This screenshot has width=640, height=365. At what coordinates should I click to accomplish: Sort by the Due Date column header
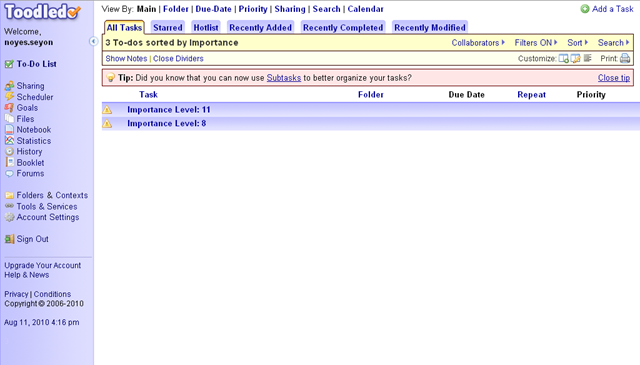[467, 94]
